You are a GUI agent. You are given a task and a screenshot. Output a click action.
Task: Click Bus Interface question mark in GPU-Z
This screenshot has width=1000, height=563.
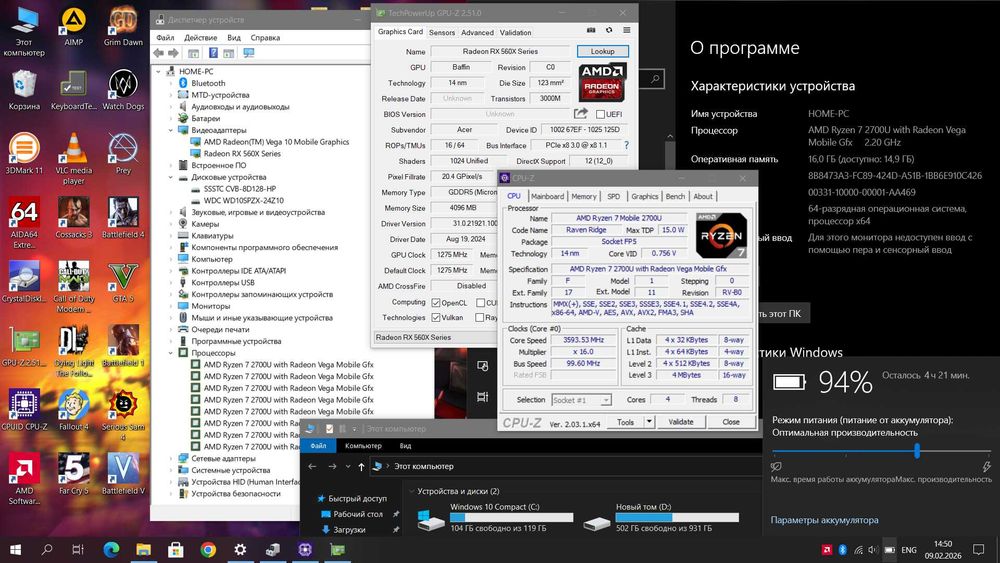[x=626, y=145]
